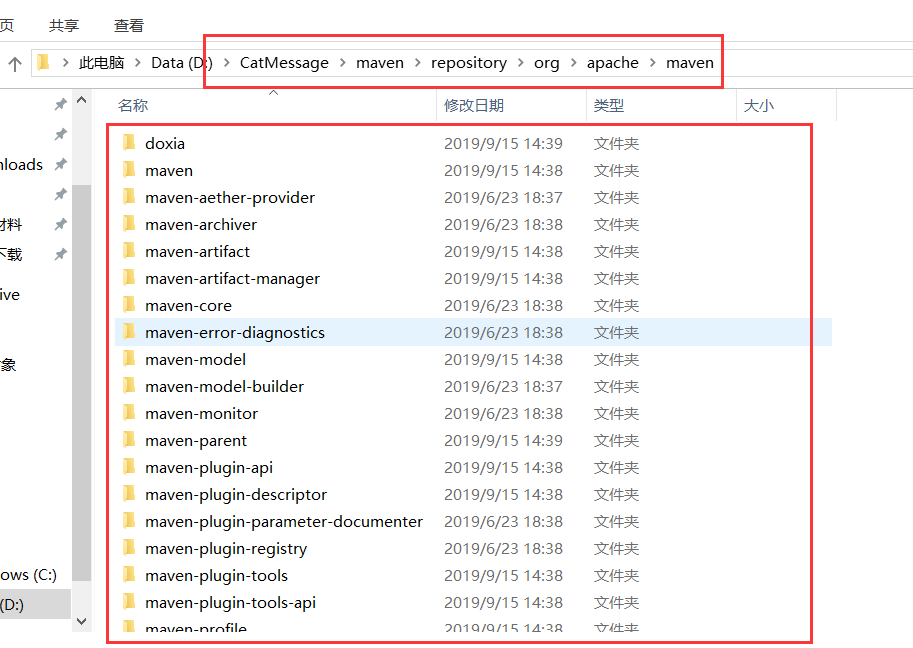Select the maven folder icon in list
This screenshot has height=648, width=913.
[x=129, y=169]
